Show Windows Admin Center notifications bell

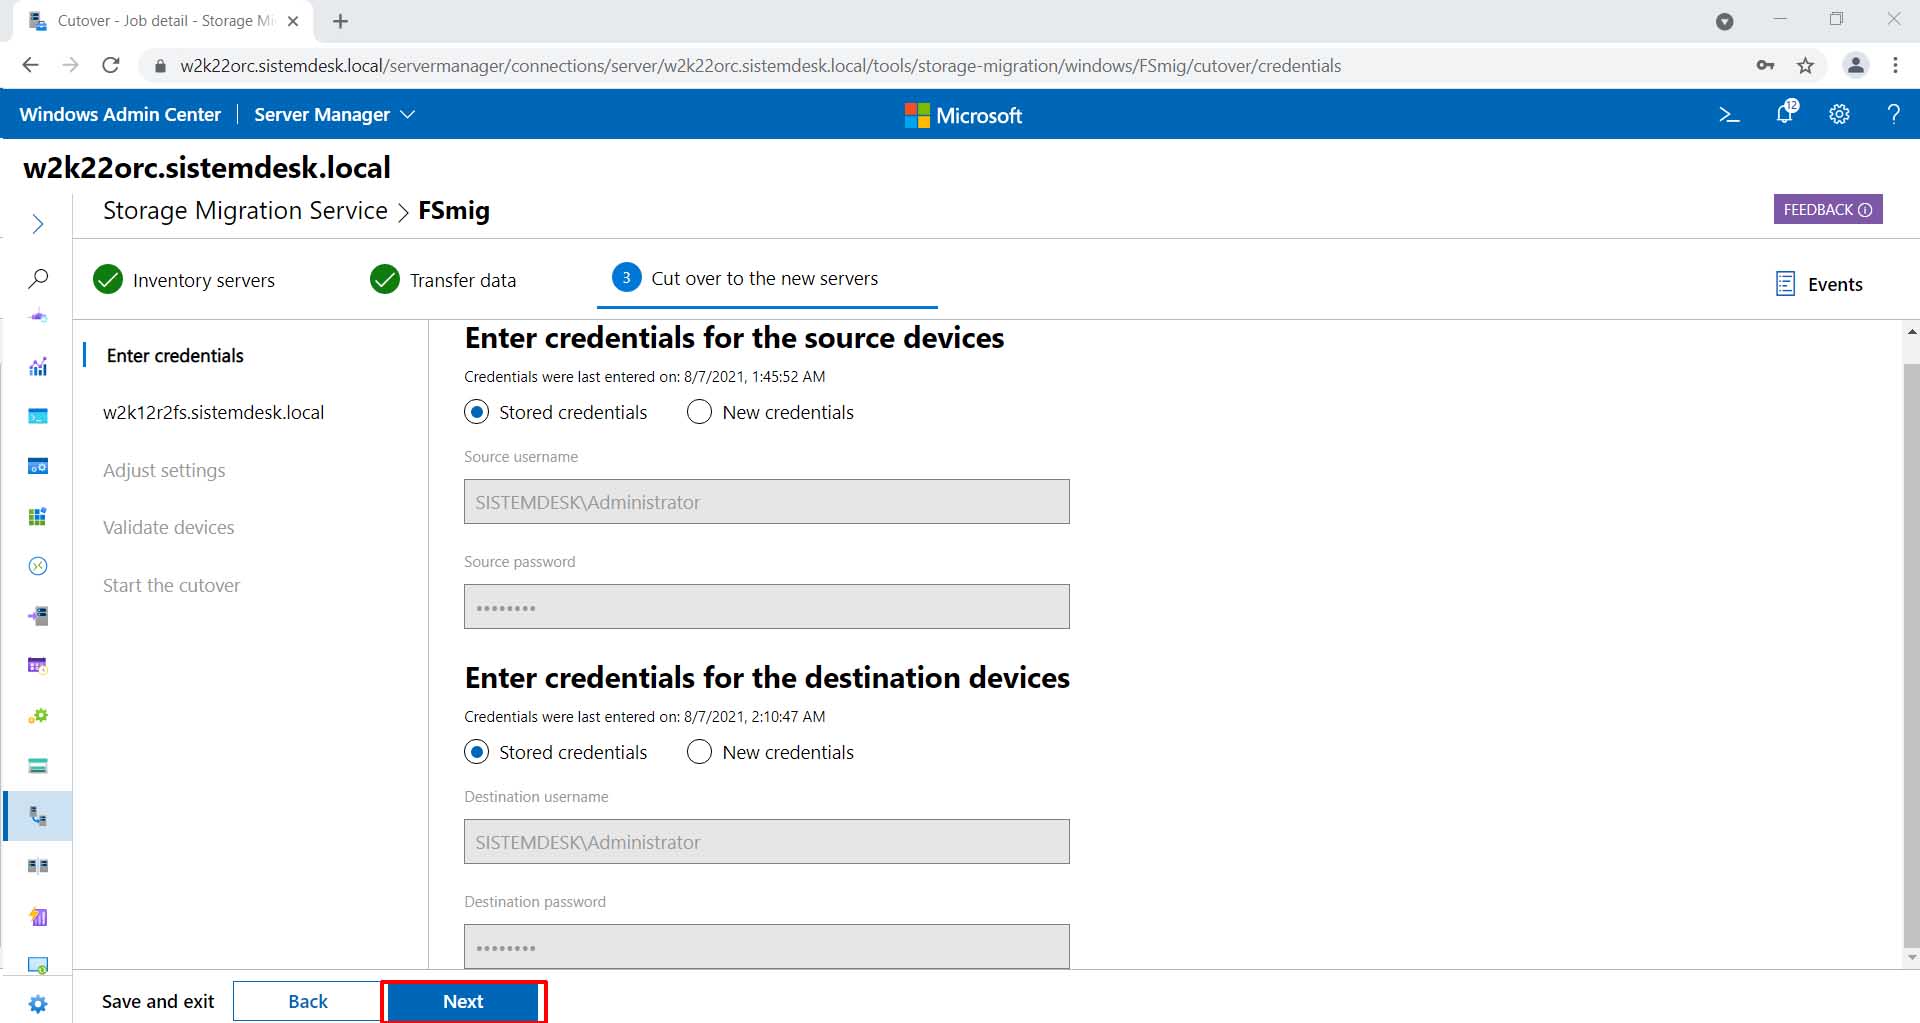tap(1786, 113)
